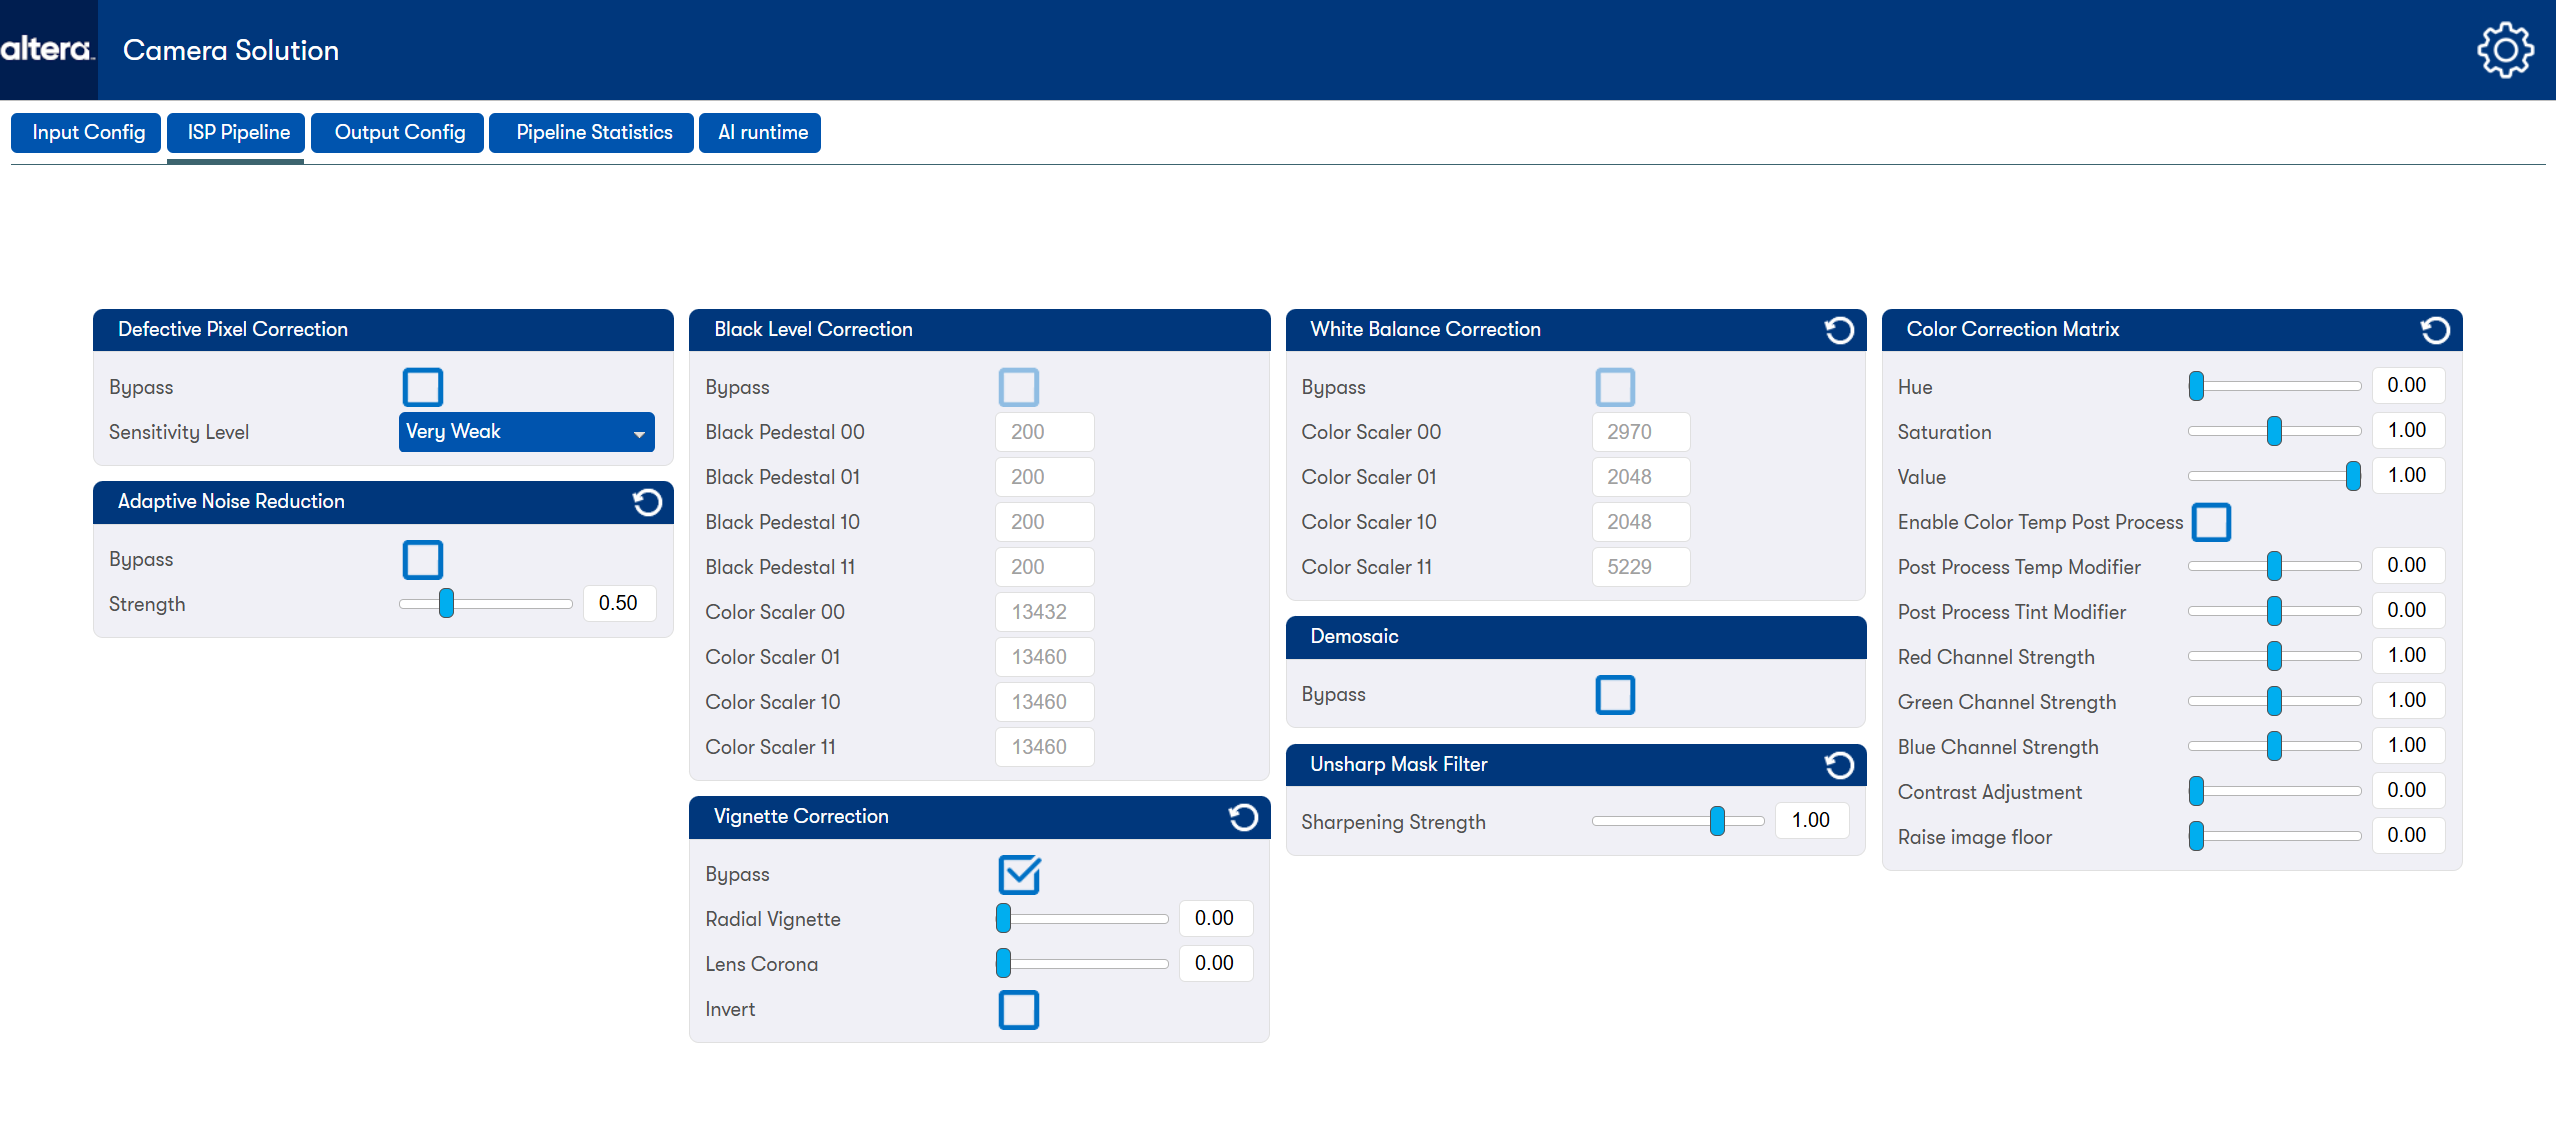The width and height of the screenshot is (2556, 1141).
Task: Go to AI runtime tab
Action: tap(762, 133)
